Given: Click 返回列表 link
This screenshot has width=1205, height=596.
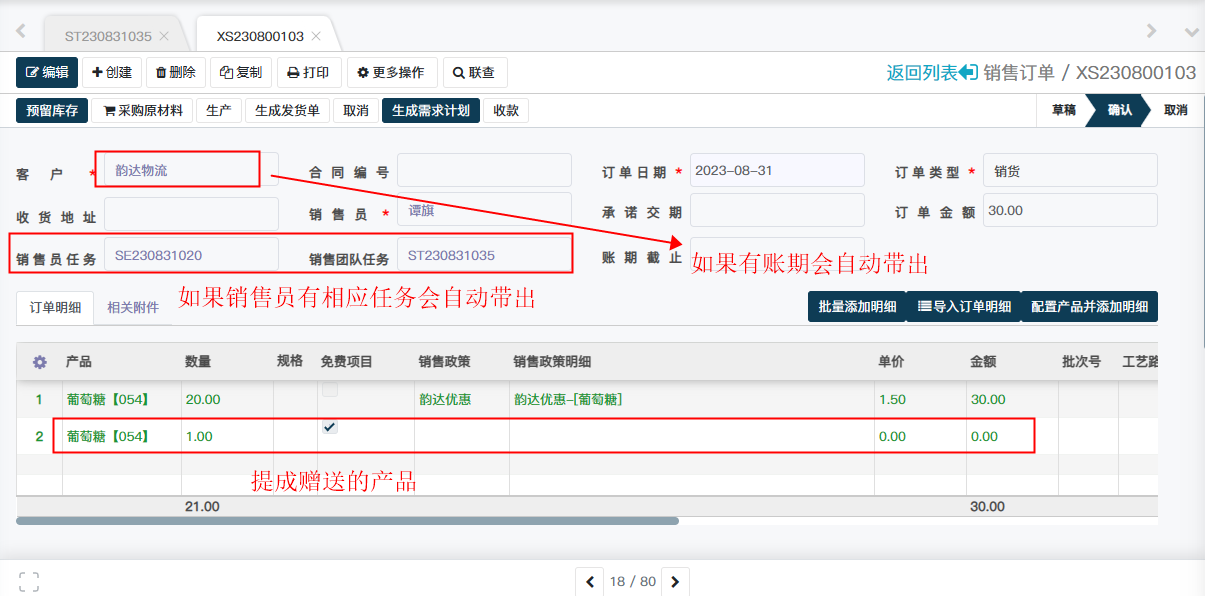Looking at the screenshot, I should 931,72.
